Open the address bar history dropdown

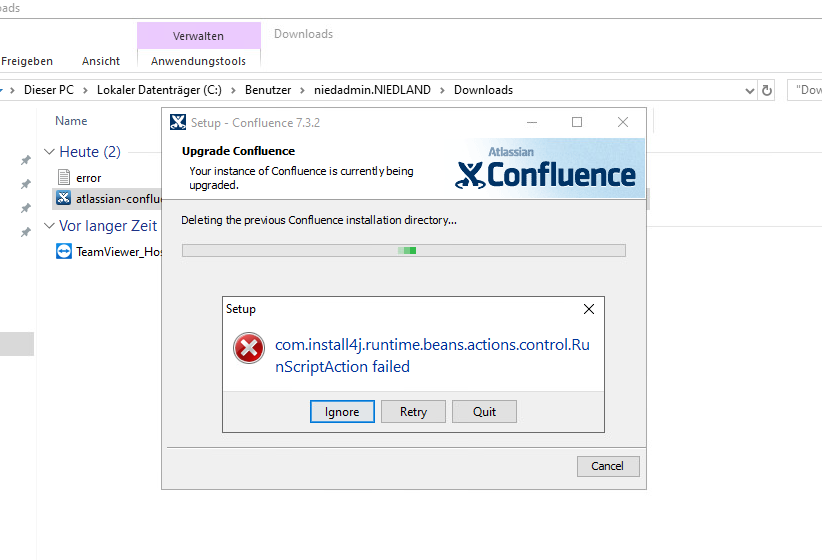tap(750, 90)
